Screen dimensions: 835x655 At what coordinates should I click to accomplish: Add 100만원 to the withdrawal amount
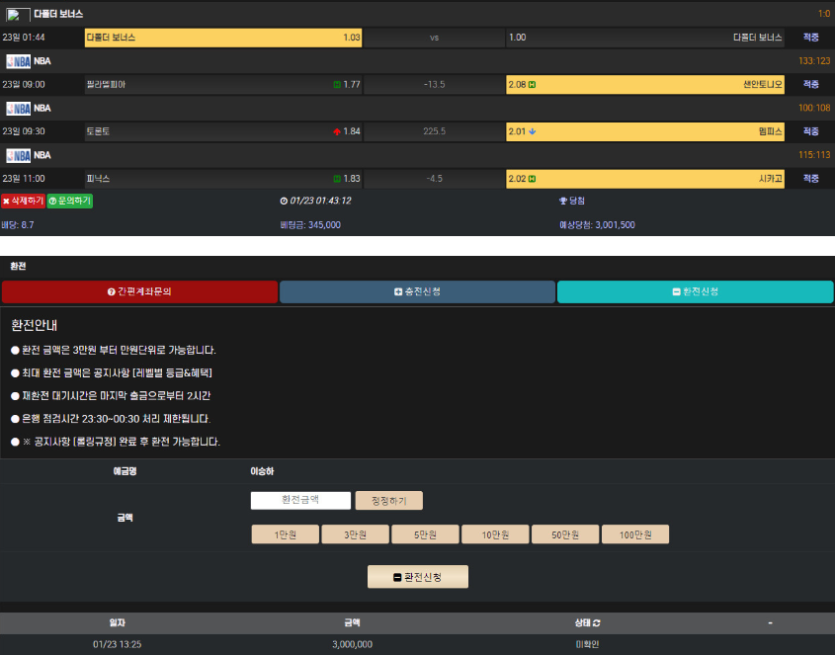(635, 534)
